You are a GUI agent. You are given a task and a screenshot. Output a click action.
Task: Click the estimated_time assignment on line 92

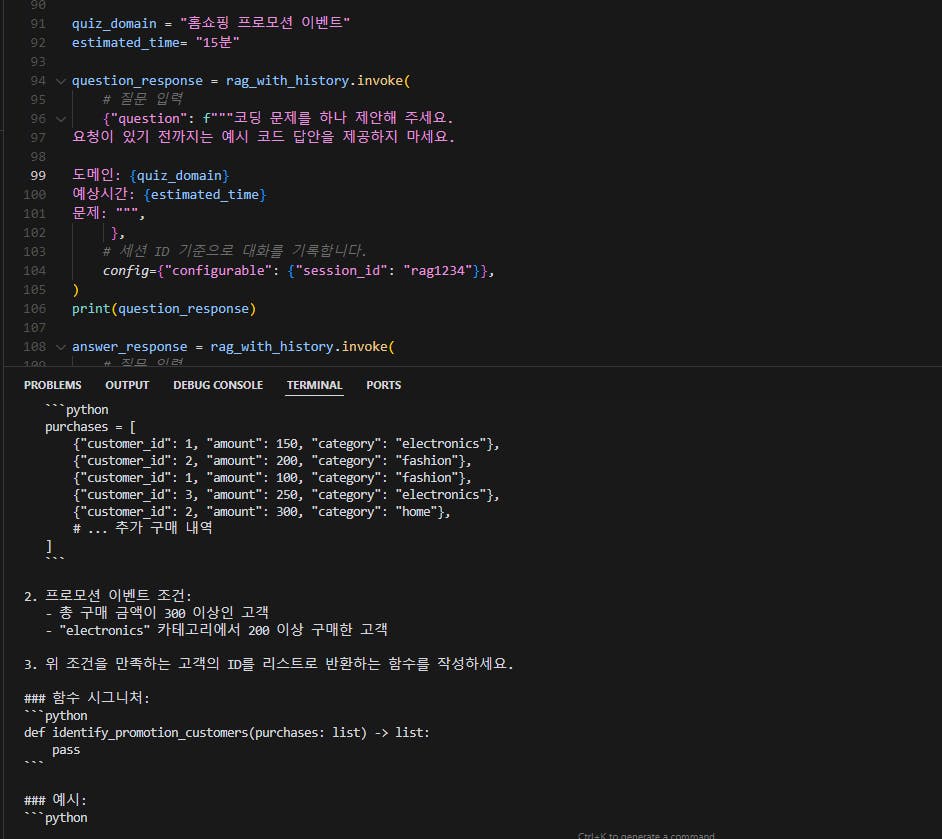(156, 43)
